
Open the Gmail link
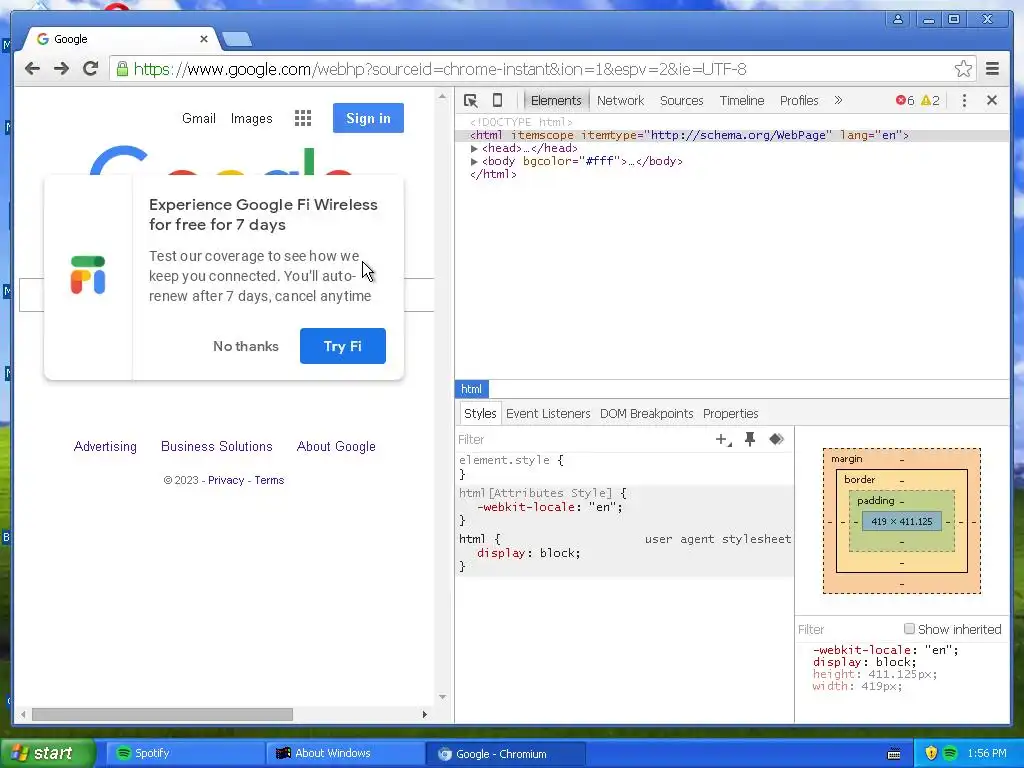(x=199, y=118)
